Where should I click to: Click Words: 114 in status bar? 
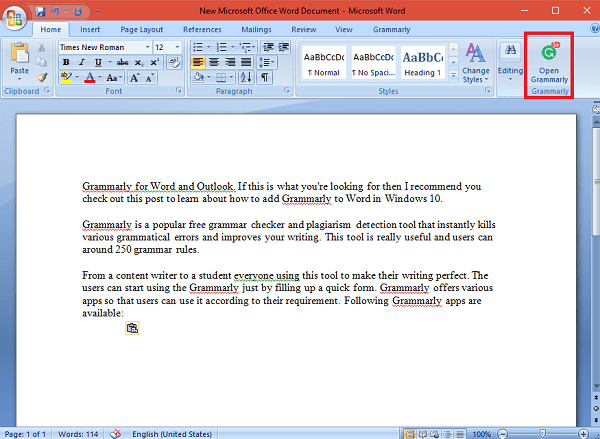(x=78, y=434)
